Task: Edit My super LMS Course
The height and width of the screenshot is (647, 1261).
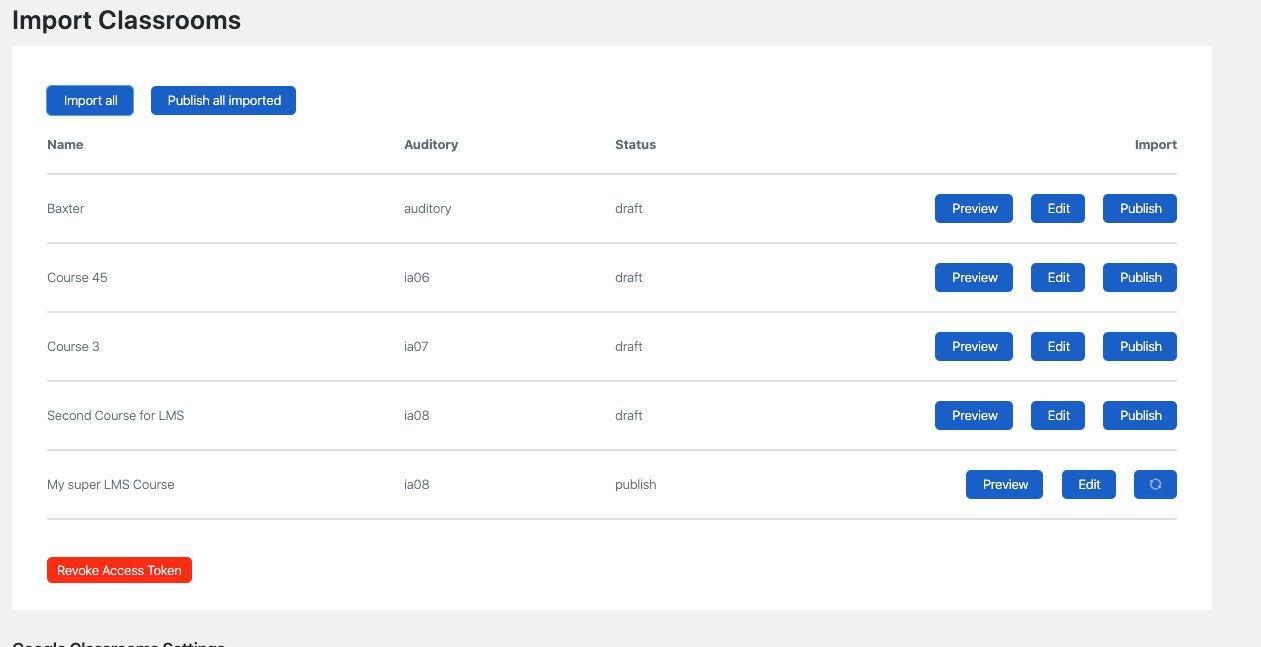Action: (1089, 484)
